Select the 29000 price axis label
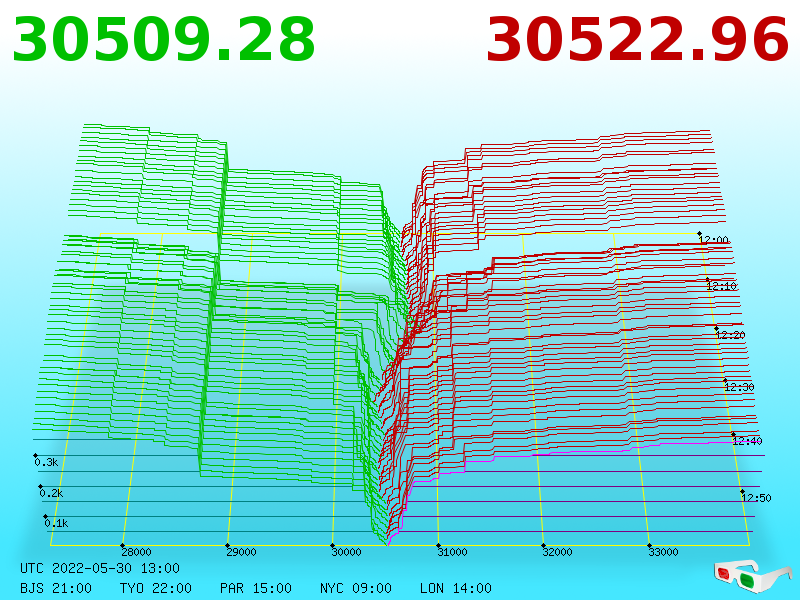Image resolution: width=800 pixels, height=600 pixels. [241, 552]
